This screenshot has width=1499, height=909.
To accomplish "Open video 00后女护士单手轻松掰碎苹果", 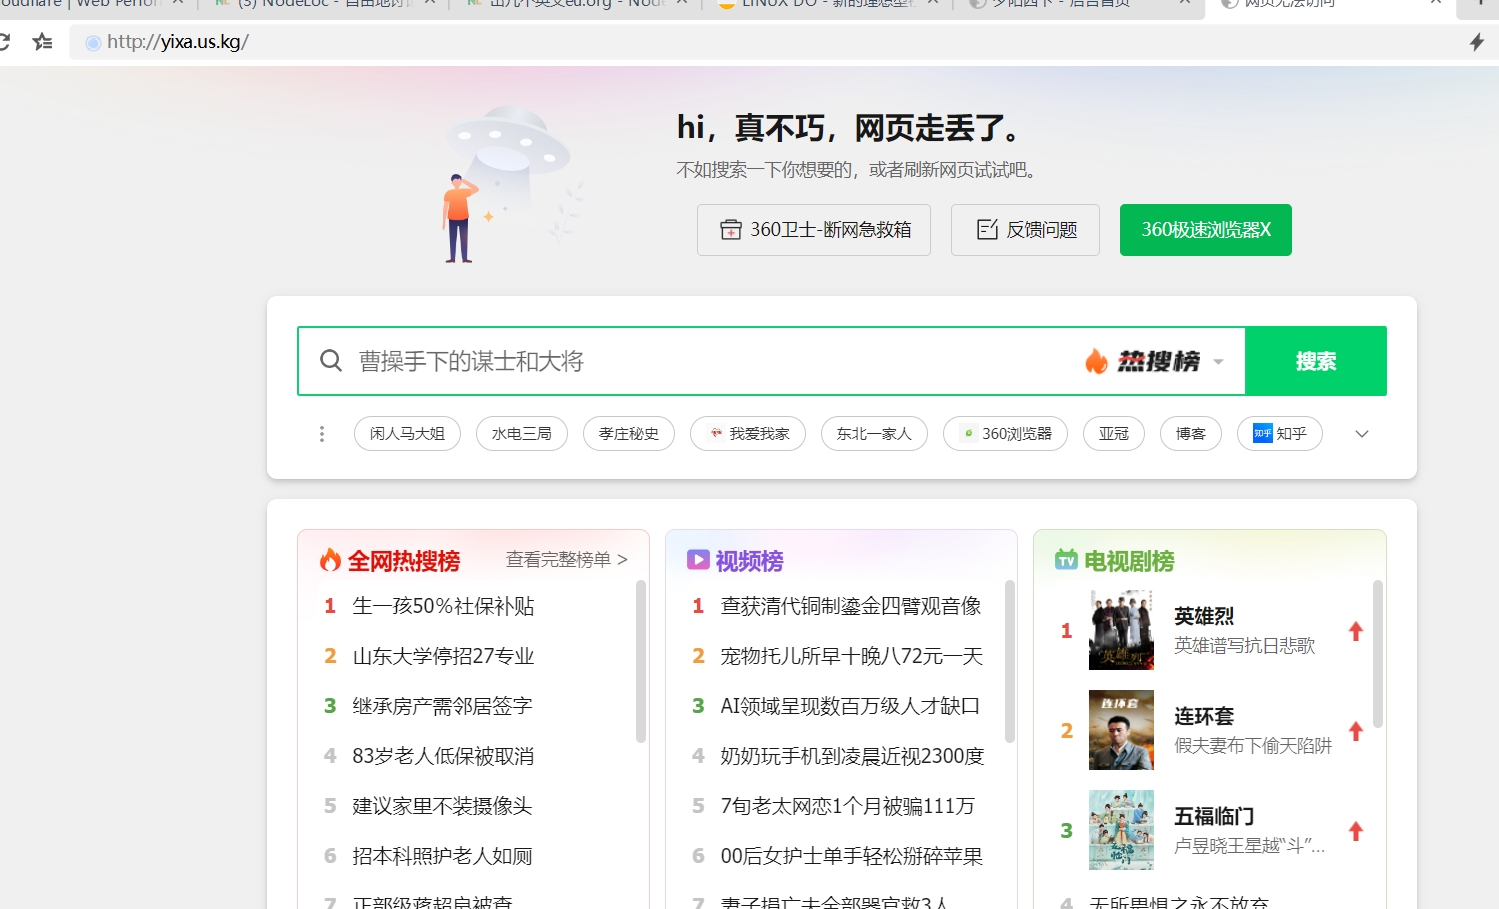I will tap(851, 856).
